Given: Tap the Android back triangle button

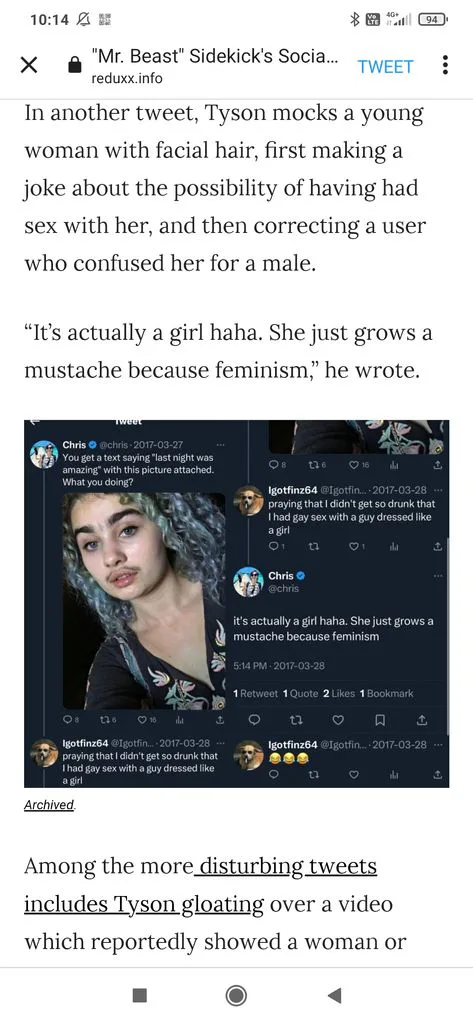Looking at the screenshot, I should [x=334, y=995].
